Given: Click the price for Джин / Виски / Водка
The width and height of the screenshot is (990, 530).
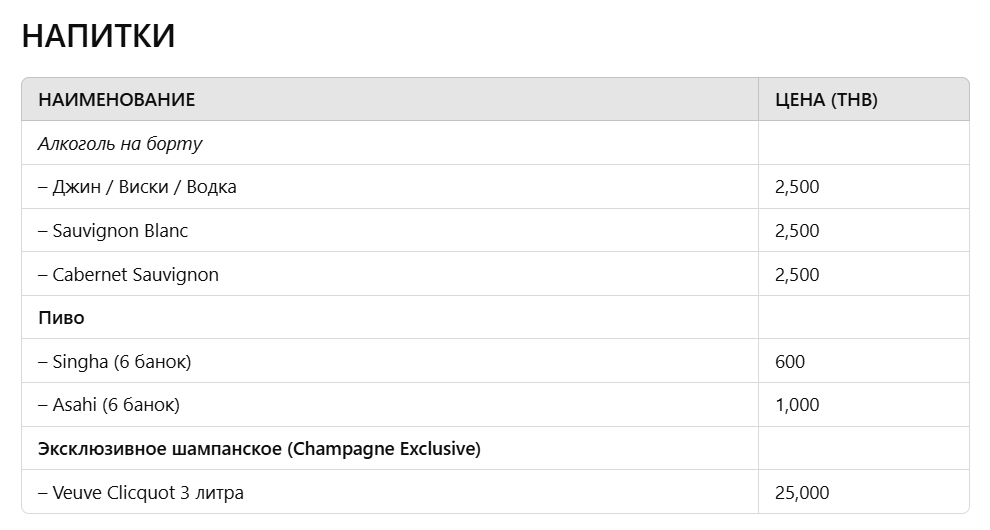Looking at the screenshot, I should [797, 187].
